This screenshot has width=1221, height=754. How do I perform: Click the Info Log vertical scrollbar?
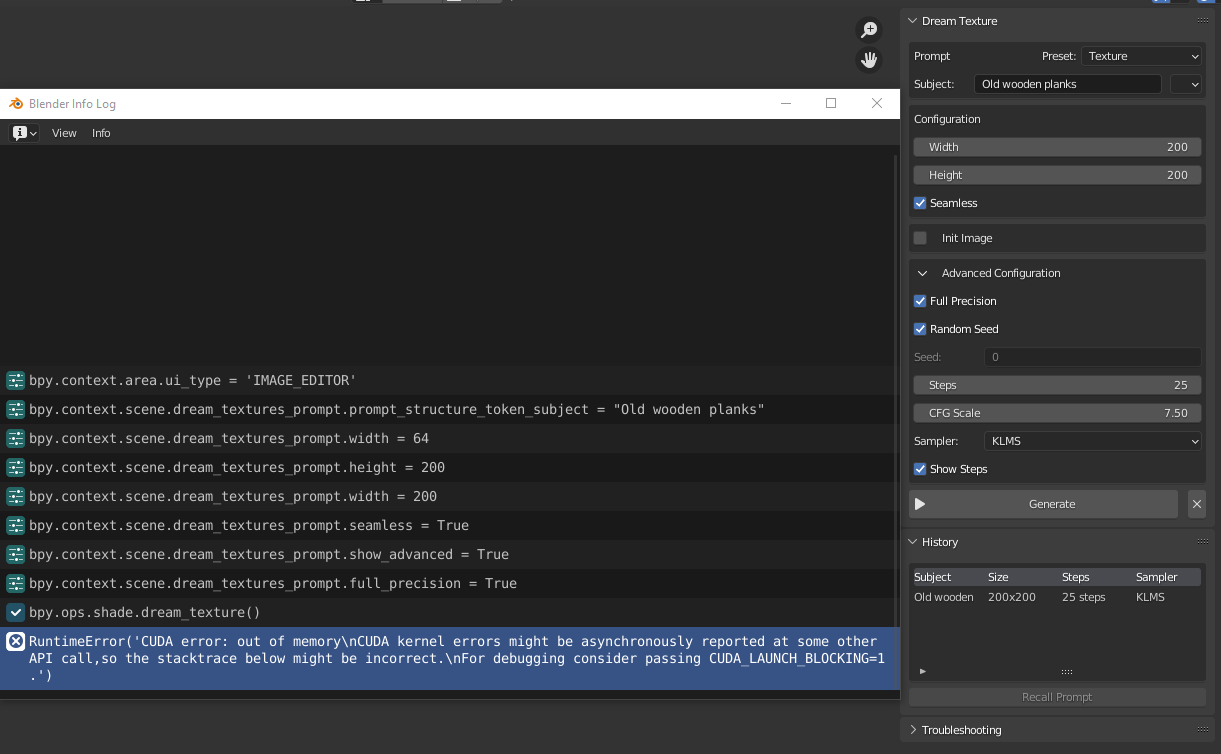(x=896, y=390)
